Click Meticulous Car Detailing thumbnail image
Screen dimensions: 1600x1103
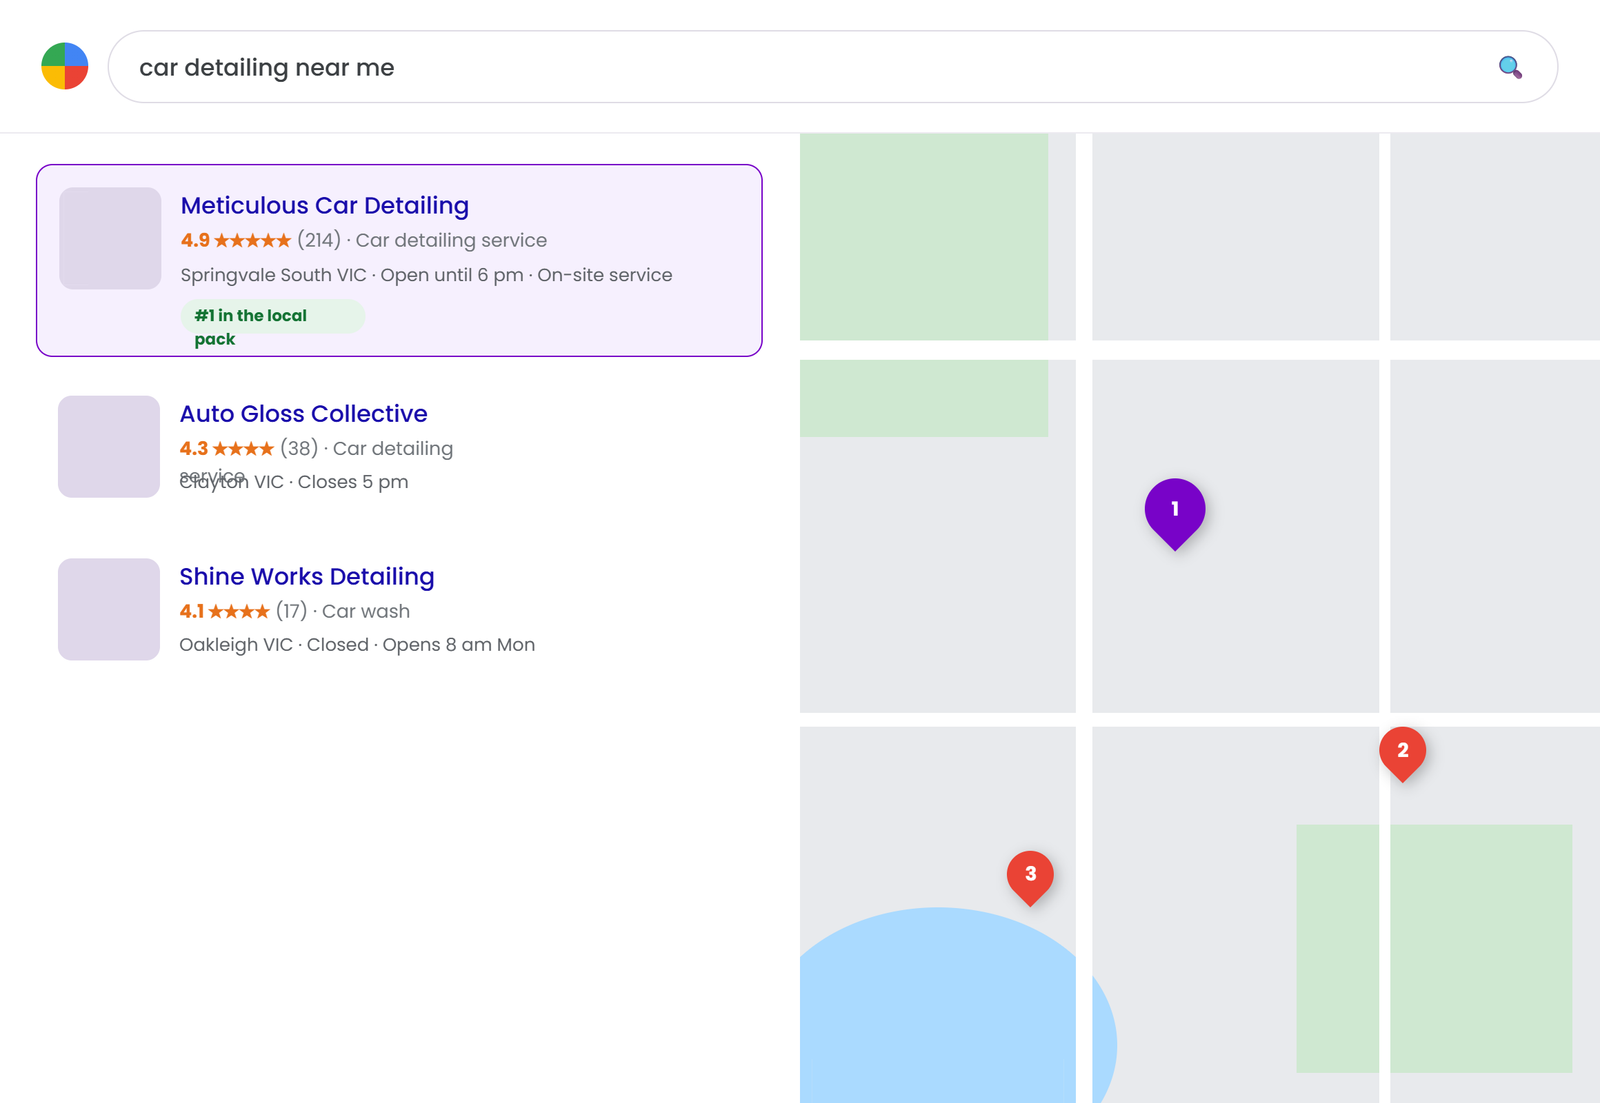click(x=110, y=238)
